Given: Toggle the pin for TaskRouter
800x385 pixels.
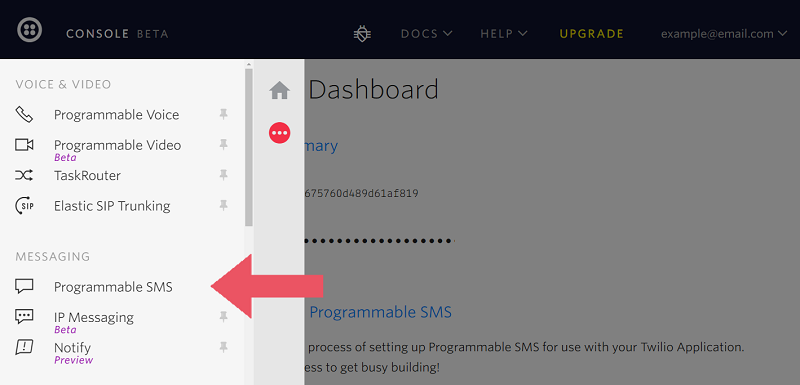Looking at the screenshot, I should [223, 175].
